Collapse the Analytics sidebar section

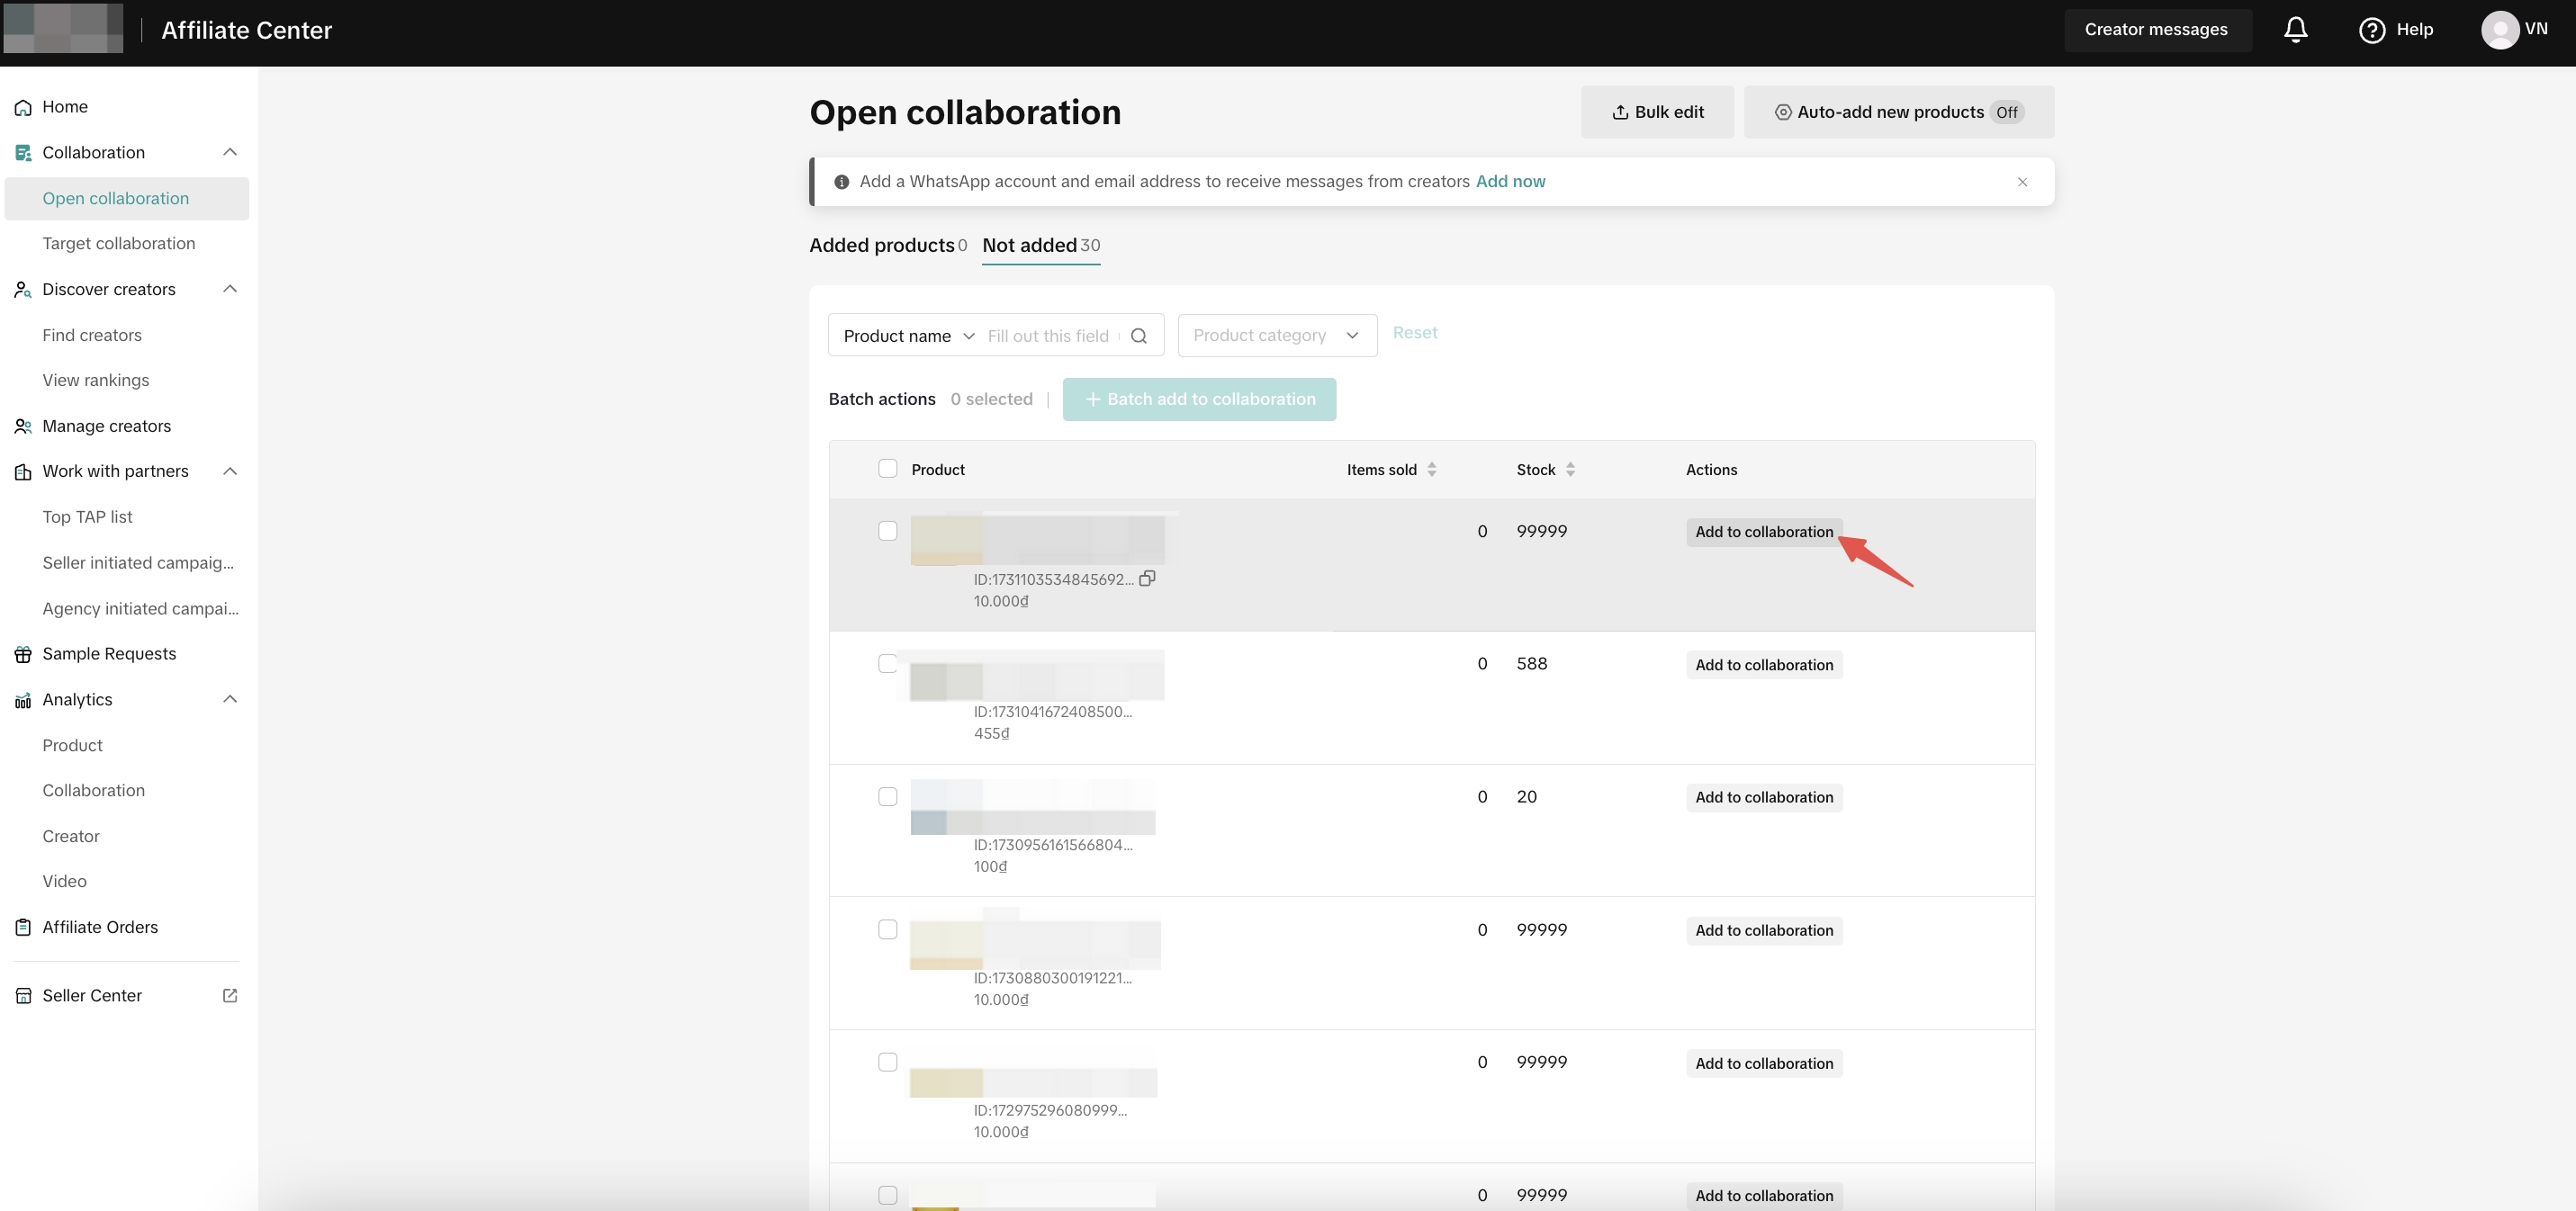(230, 699)
